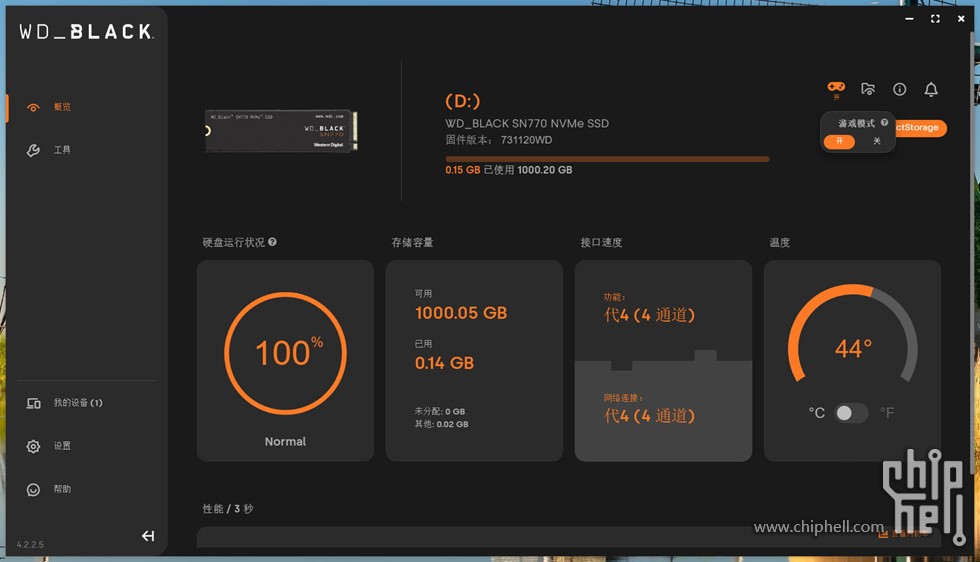
Task: Toggle temperature unit between °C and °F
Action: click(851, 413)
